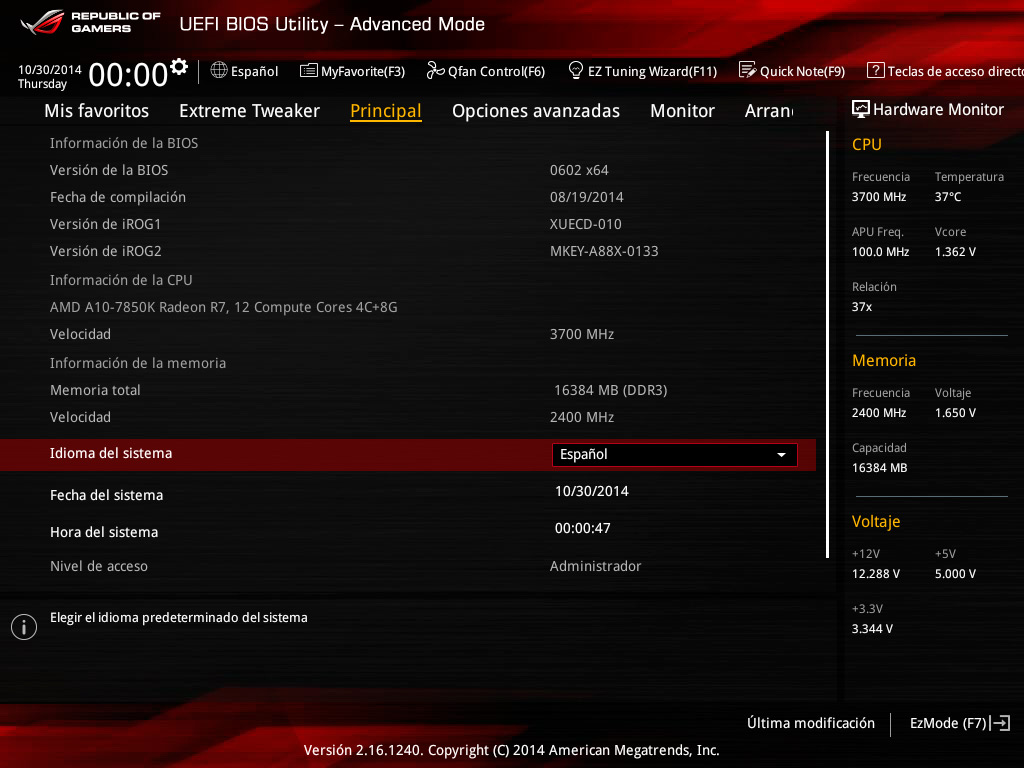The image size is (1024, 768).
Task: Launch EZ Tuning Wizard(F11)
Action: click(x=643, y=71)
